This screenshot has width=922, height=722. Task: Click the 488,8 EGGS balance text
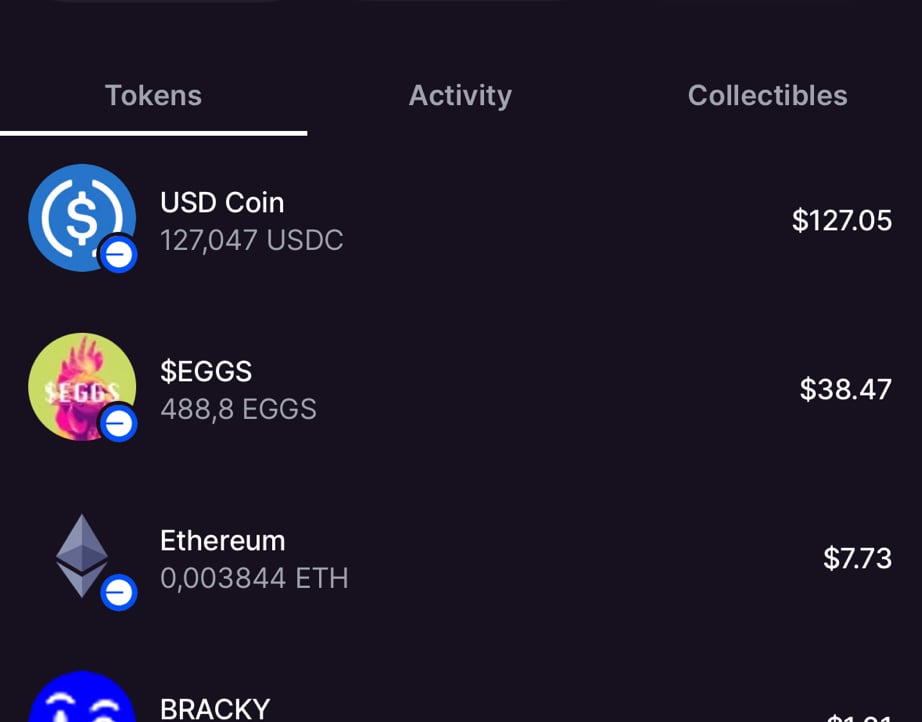coord(238,410)
